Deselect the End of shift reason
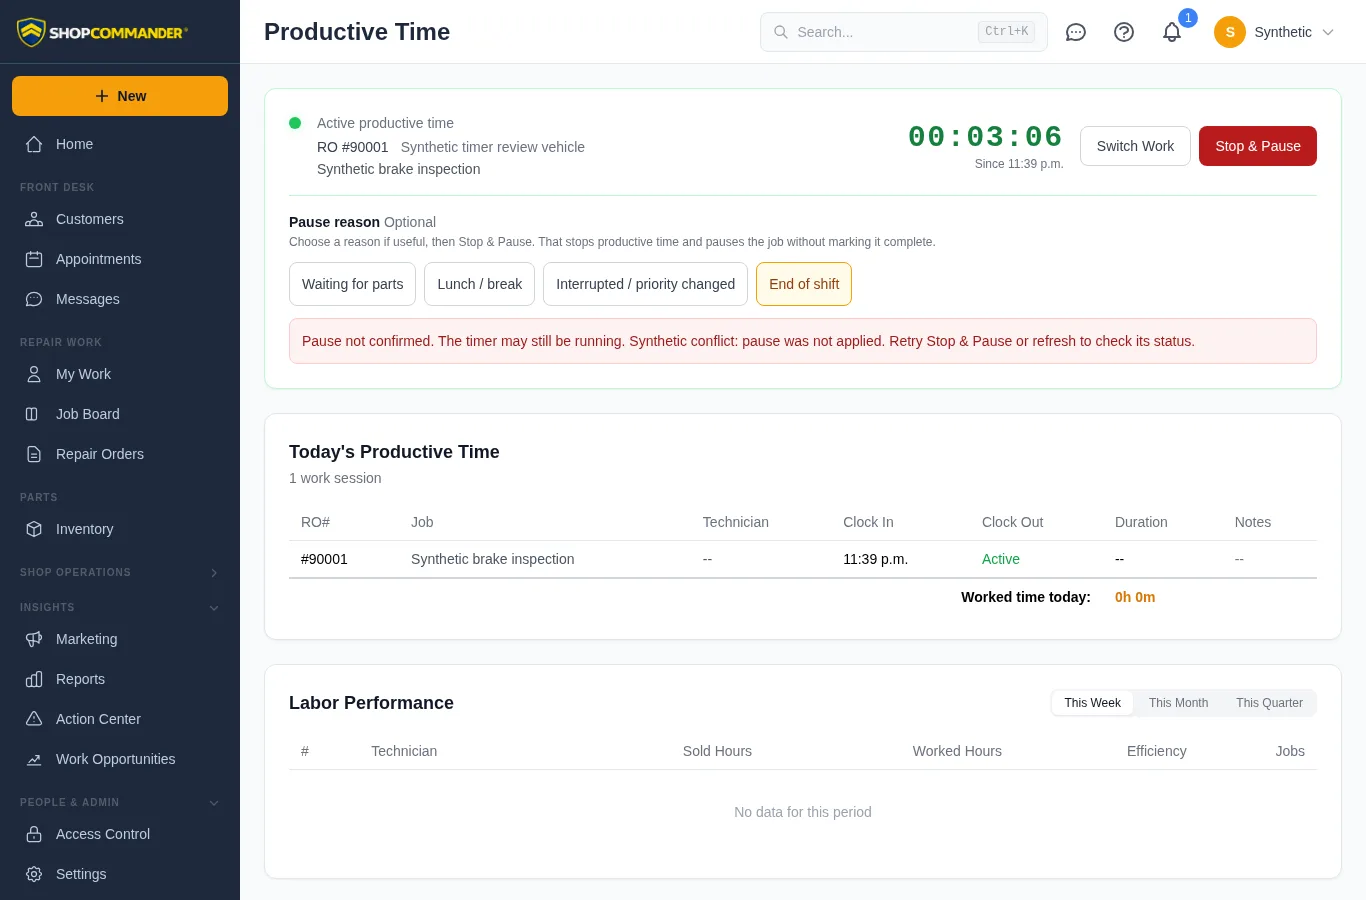Image resolution: width=1366 pixels, height=900 pixels. (804, 284)
